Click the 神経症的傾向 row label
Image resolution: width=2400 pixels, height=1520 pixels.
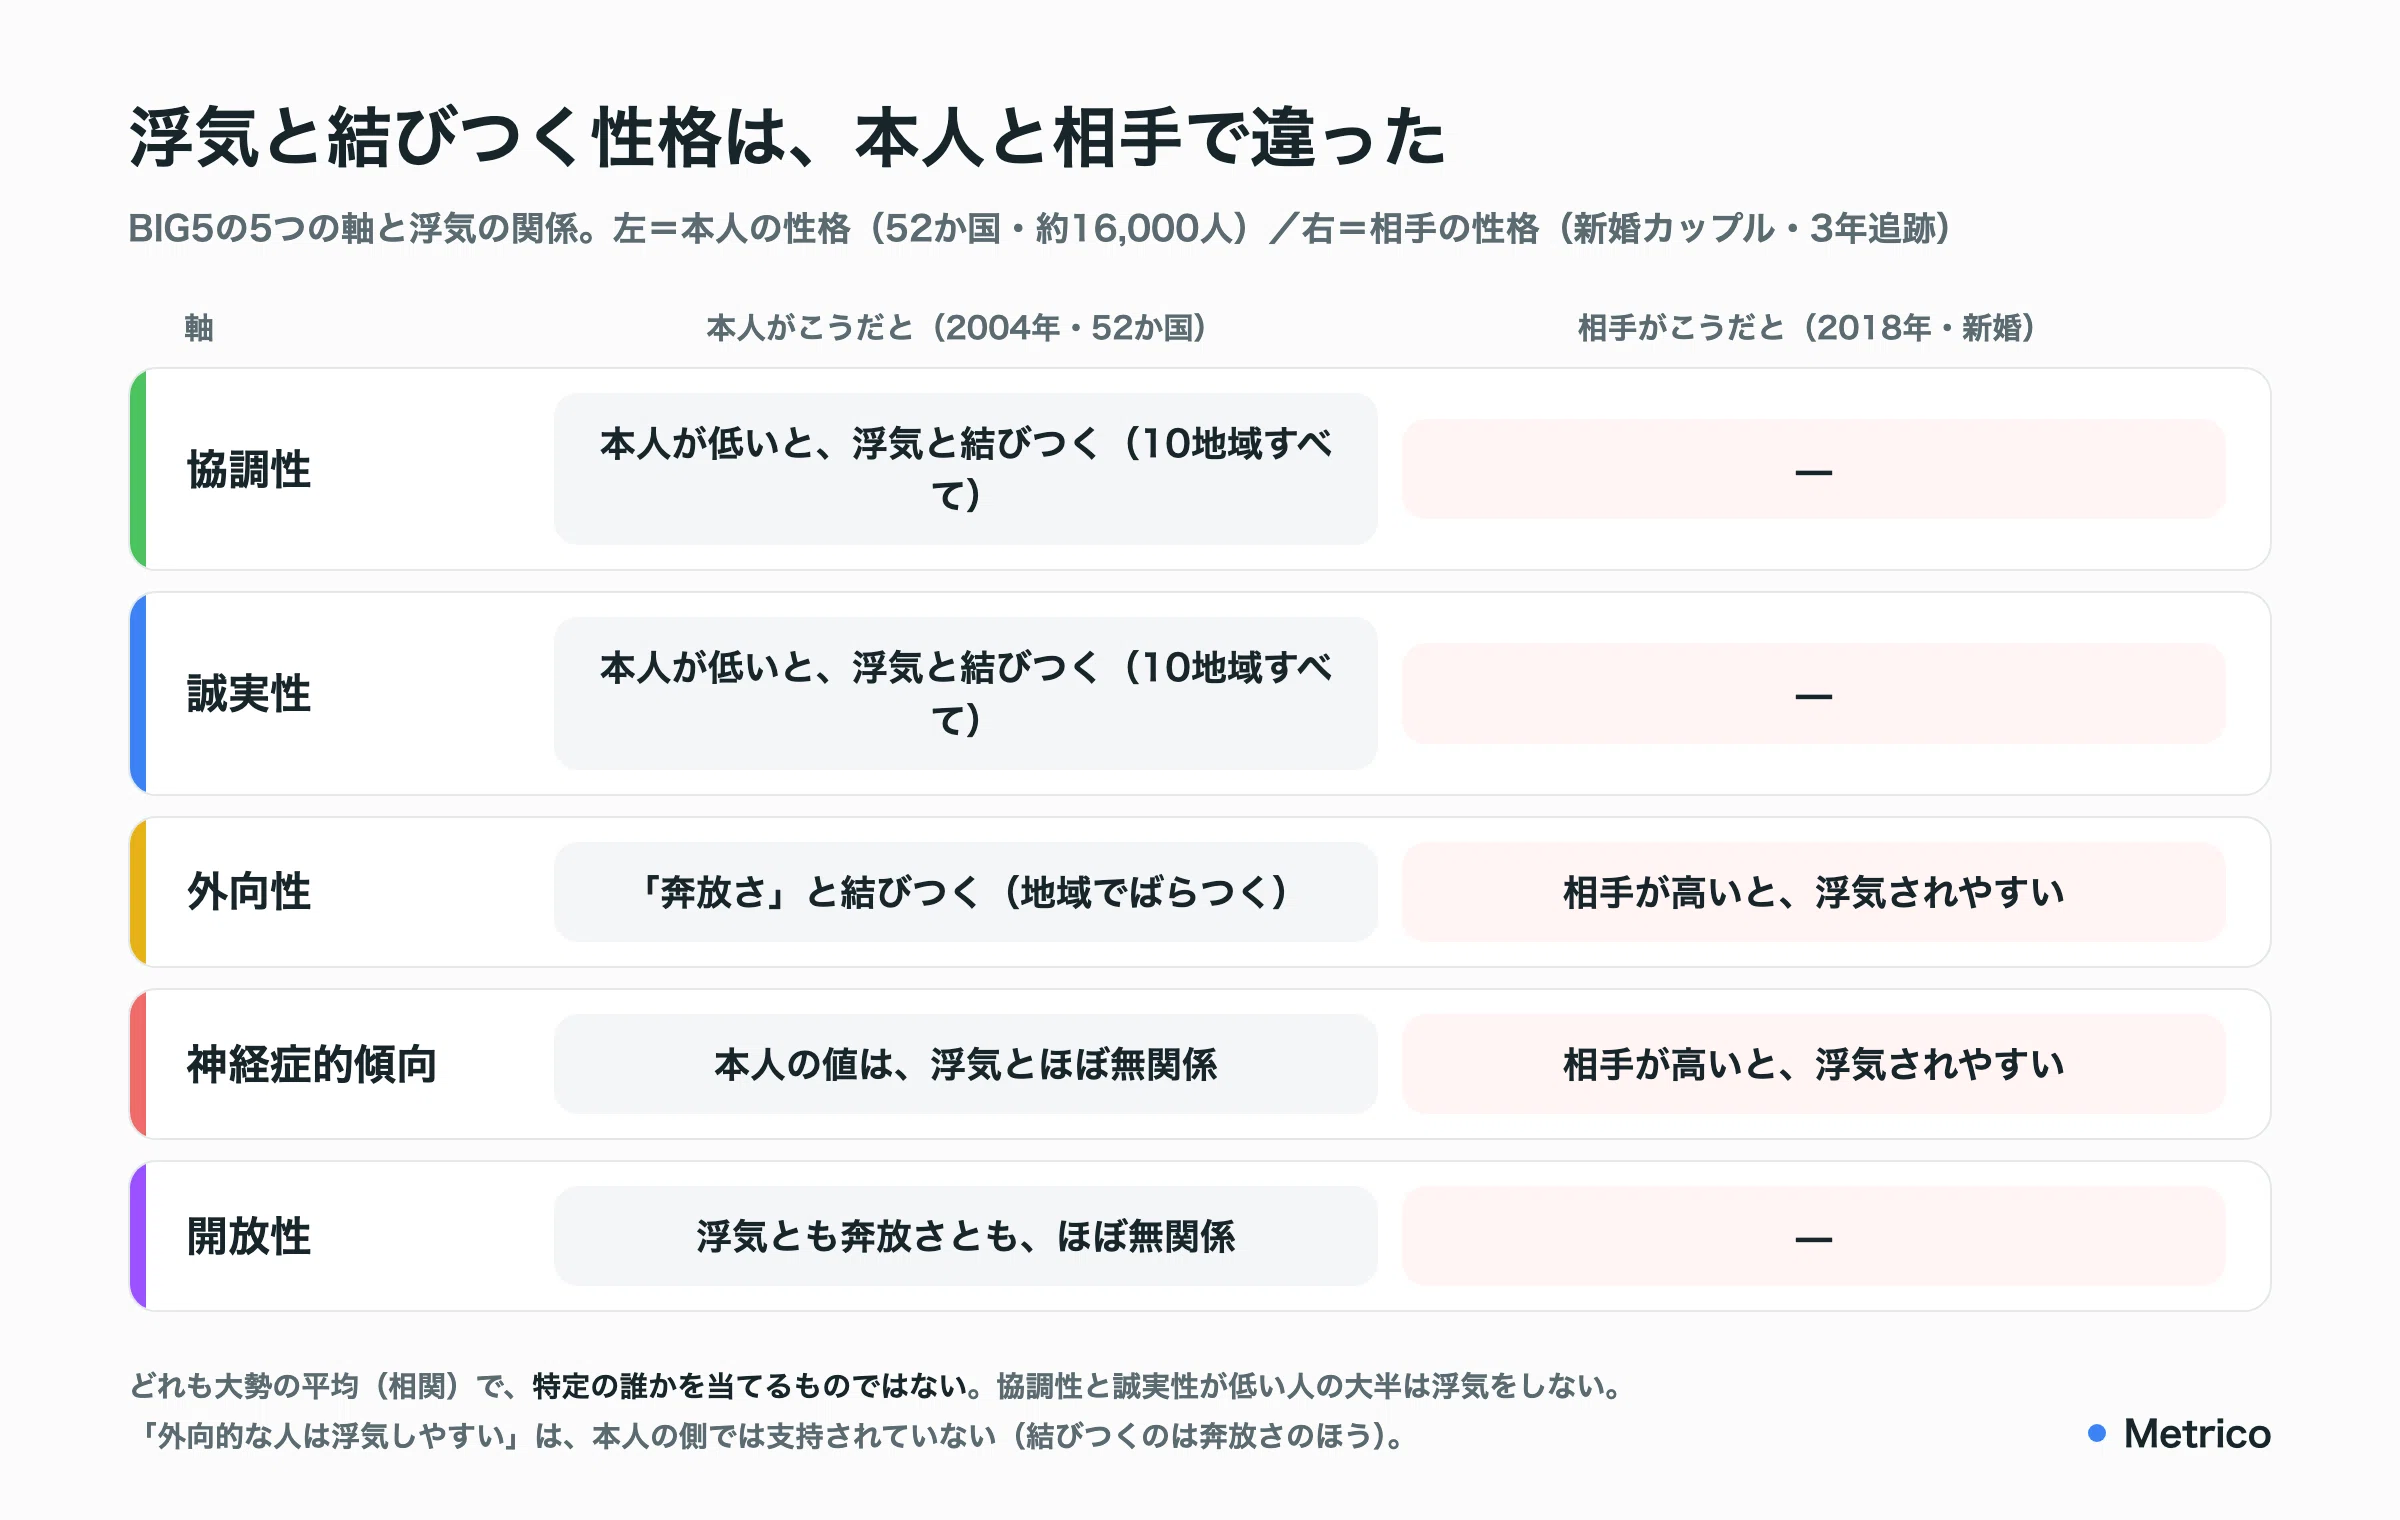312,1064
